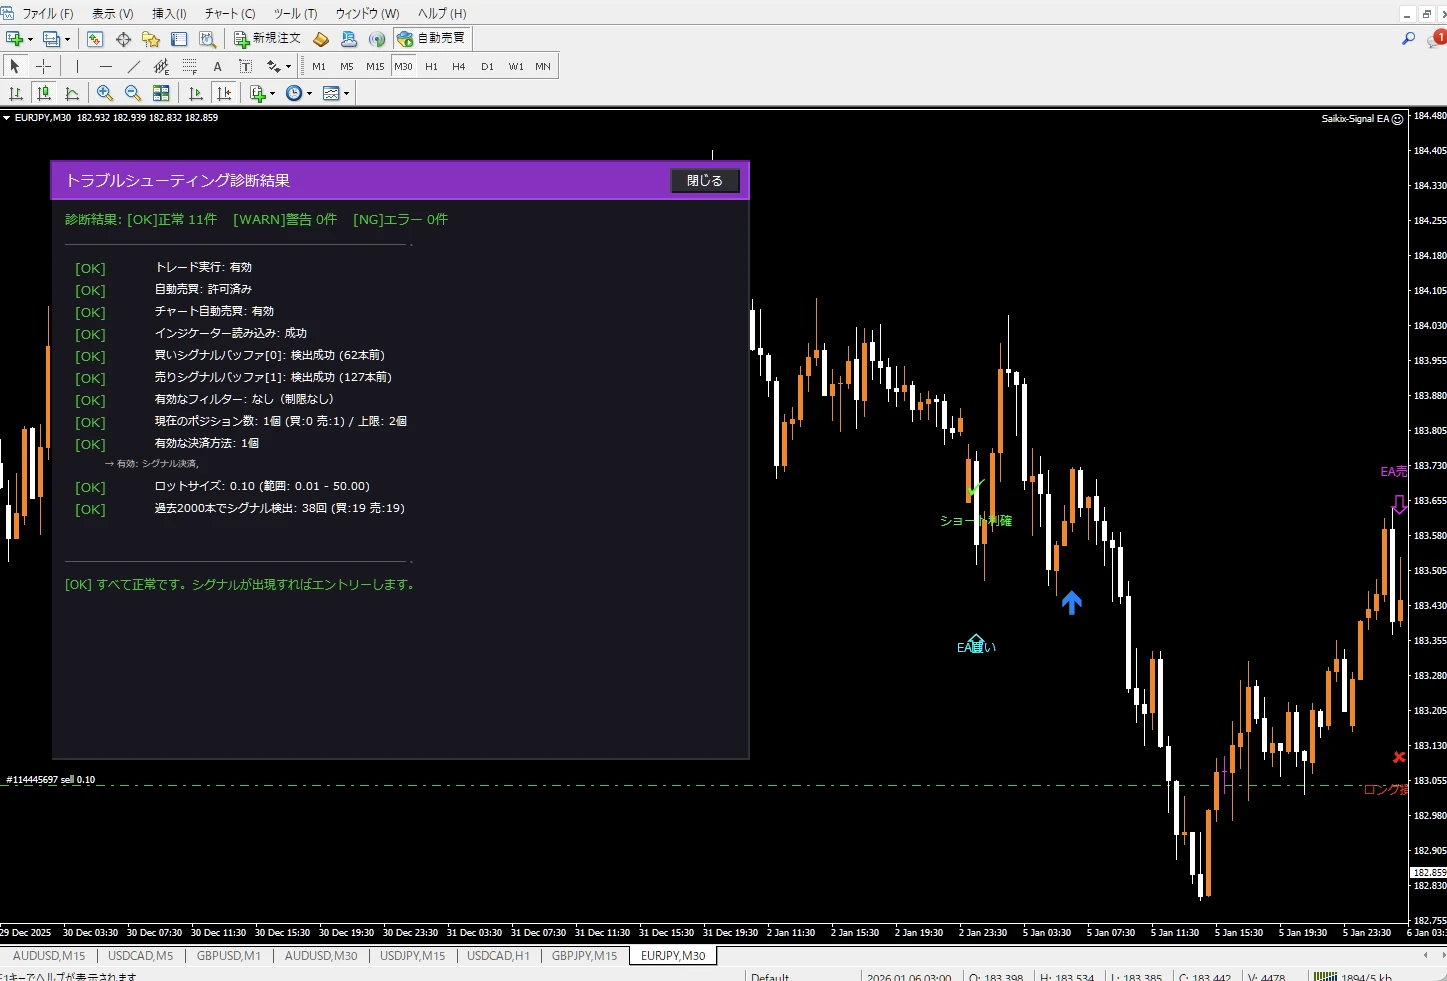The height and width of the screenshot is (981, 1447).
Task: Select the equidistant channel tool
Action: pyautogui.click(x=161, y=66)
